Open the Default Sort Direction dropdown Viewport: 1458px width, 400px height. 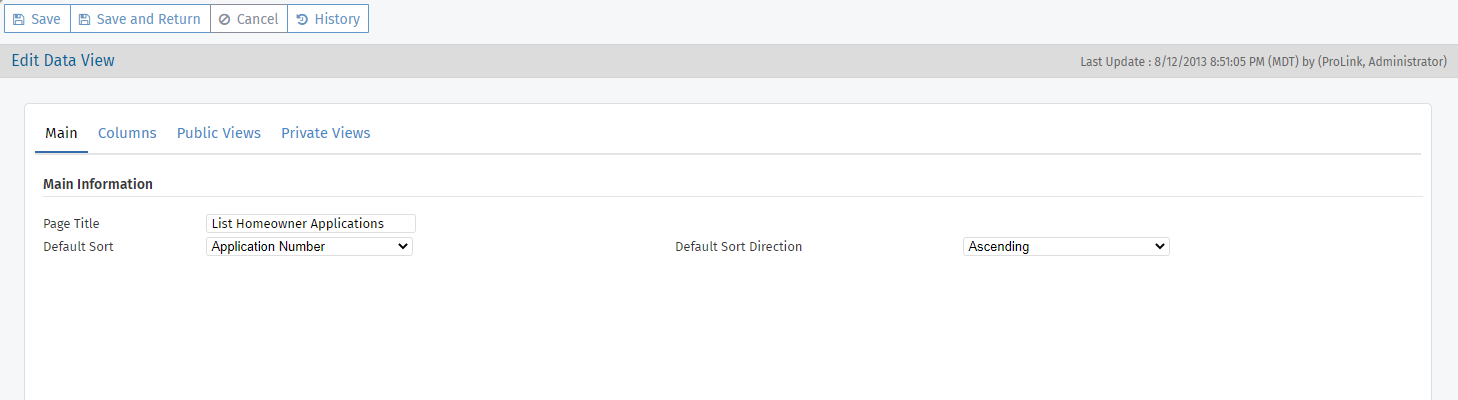click(x=1066, y=246)
